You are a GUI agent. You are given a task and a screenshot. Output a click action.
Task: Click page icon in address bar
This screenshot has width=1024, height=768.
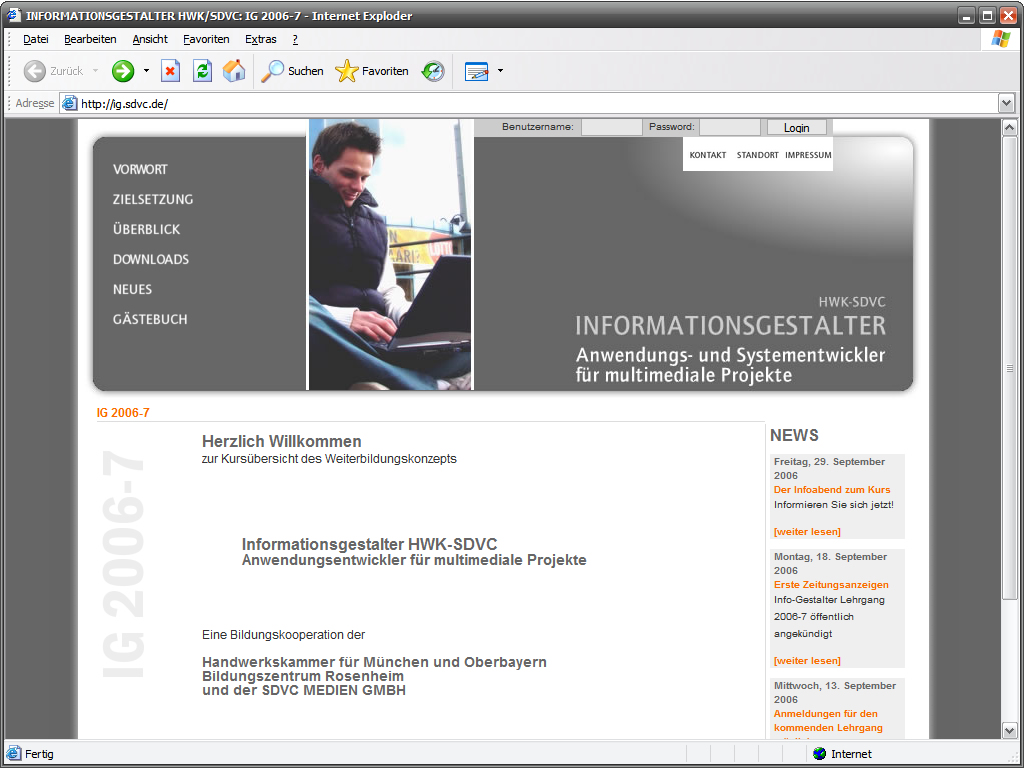click(x=69, y=103)
